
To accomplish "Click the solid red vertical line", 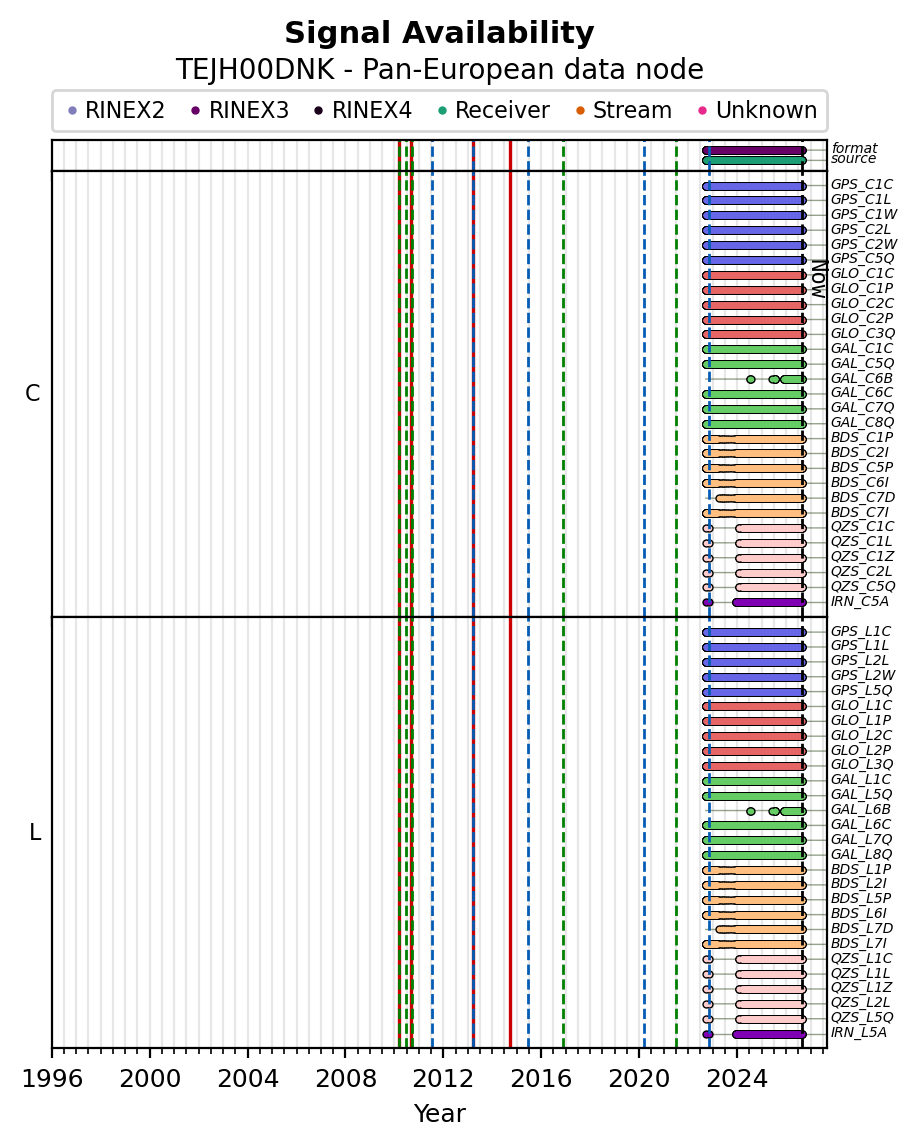I will pyautogui.click(x=510, y=593).
